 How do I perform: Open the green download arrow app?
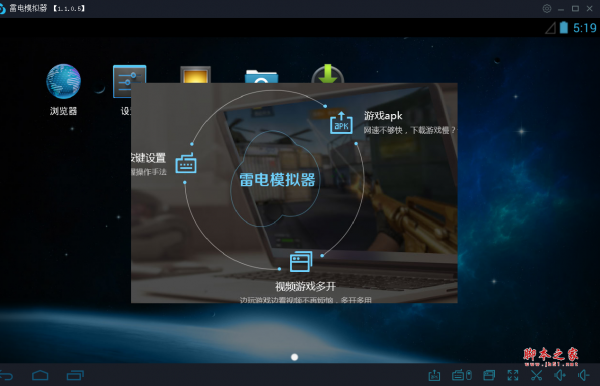(328, 74)
